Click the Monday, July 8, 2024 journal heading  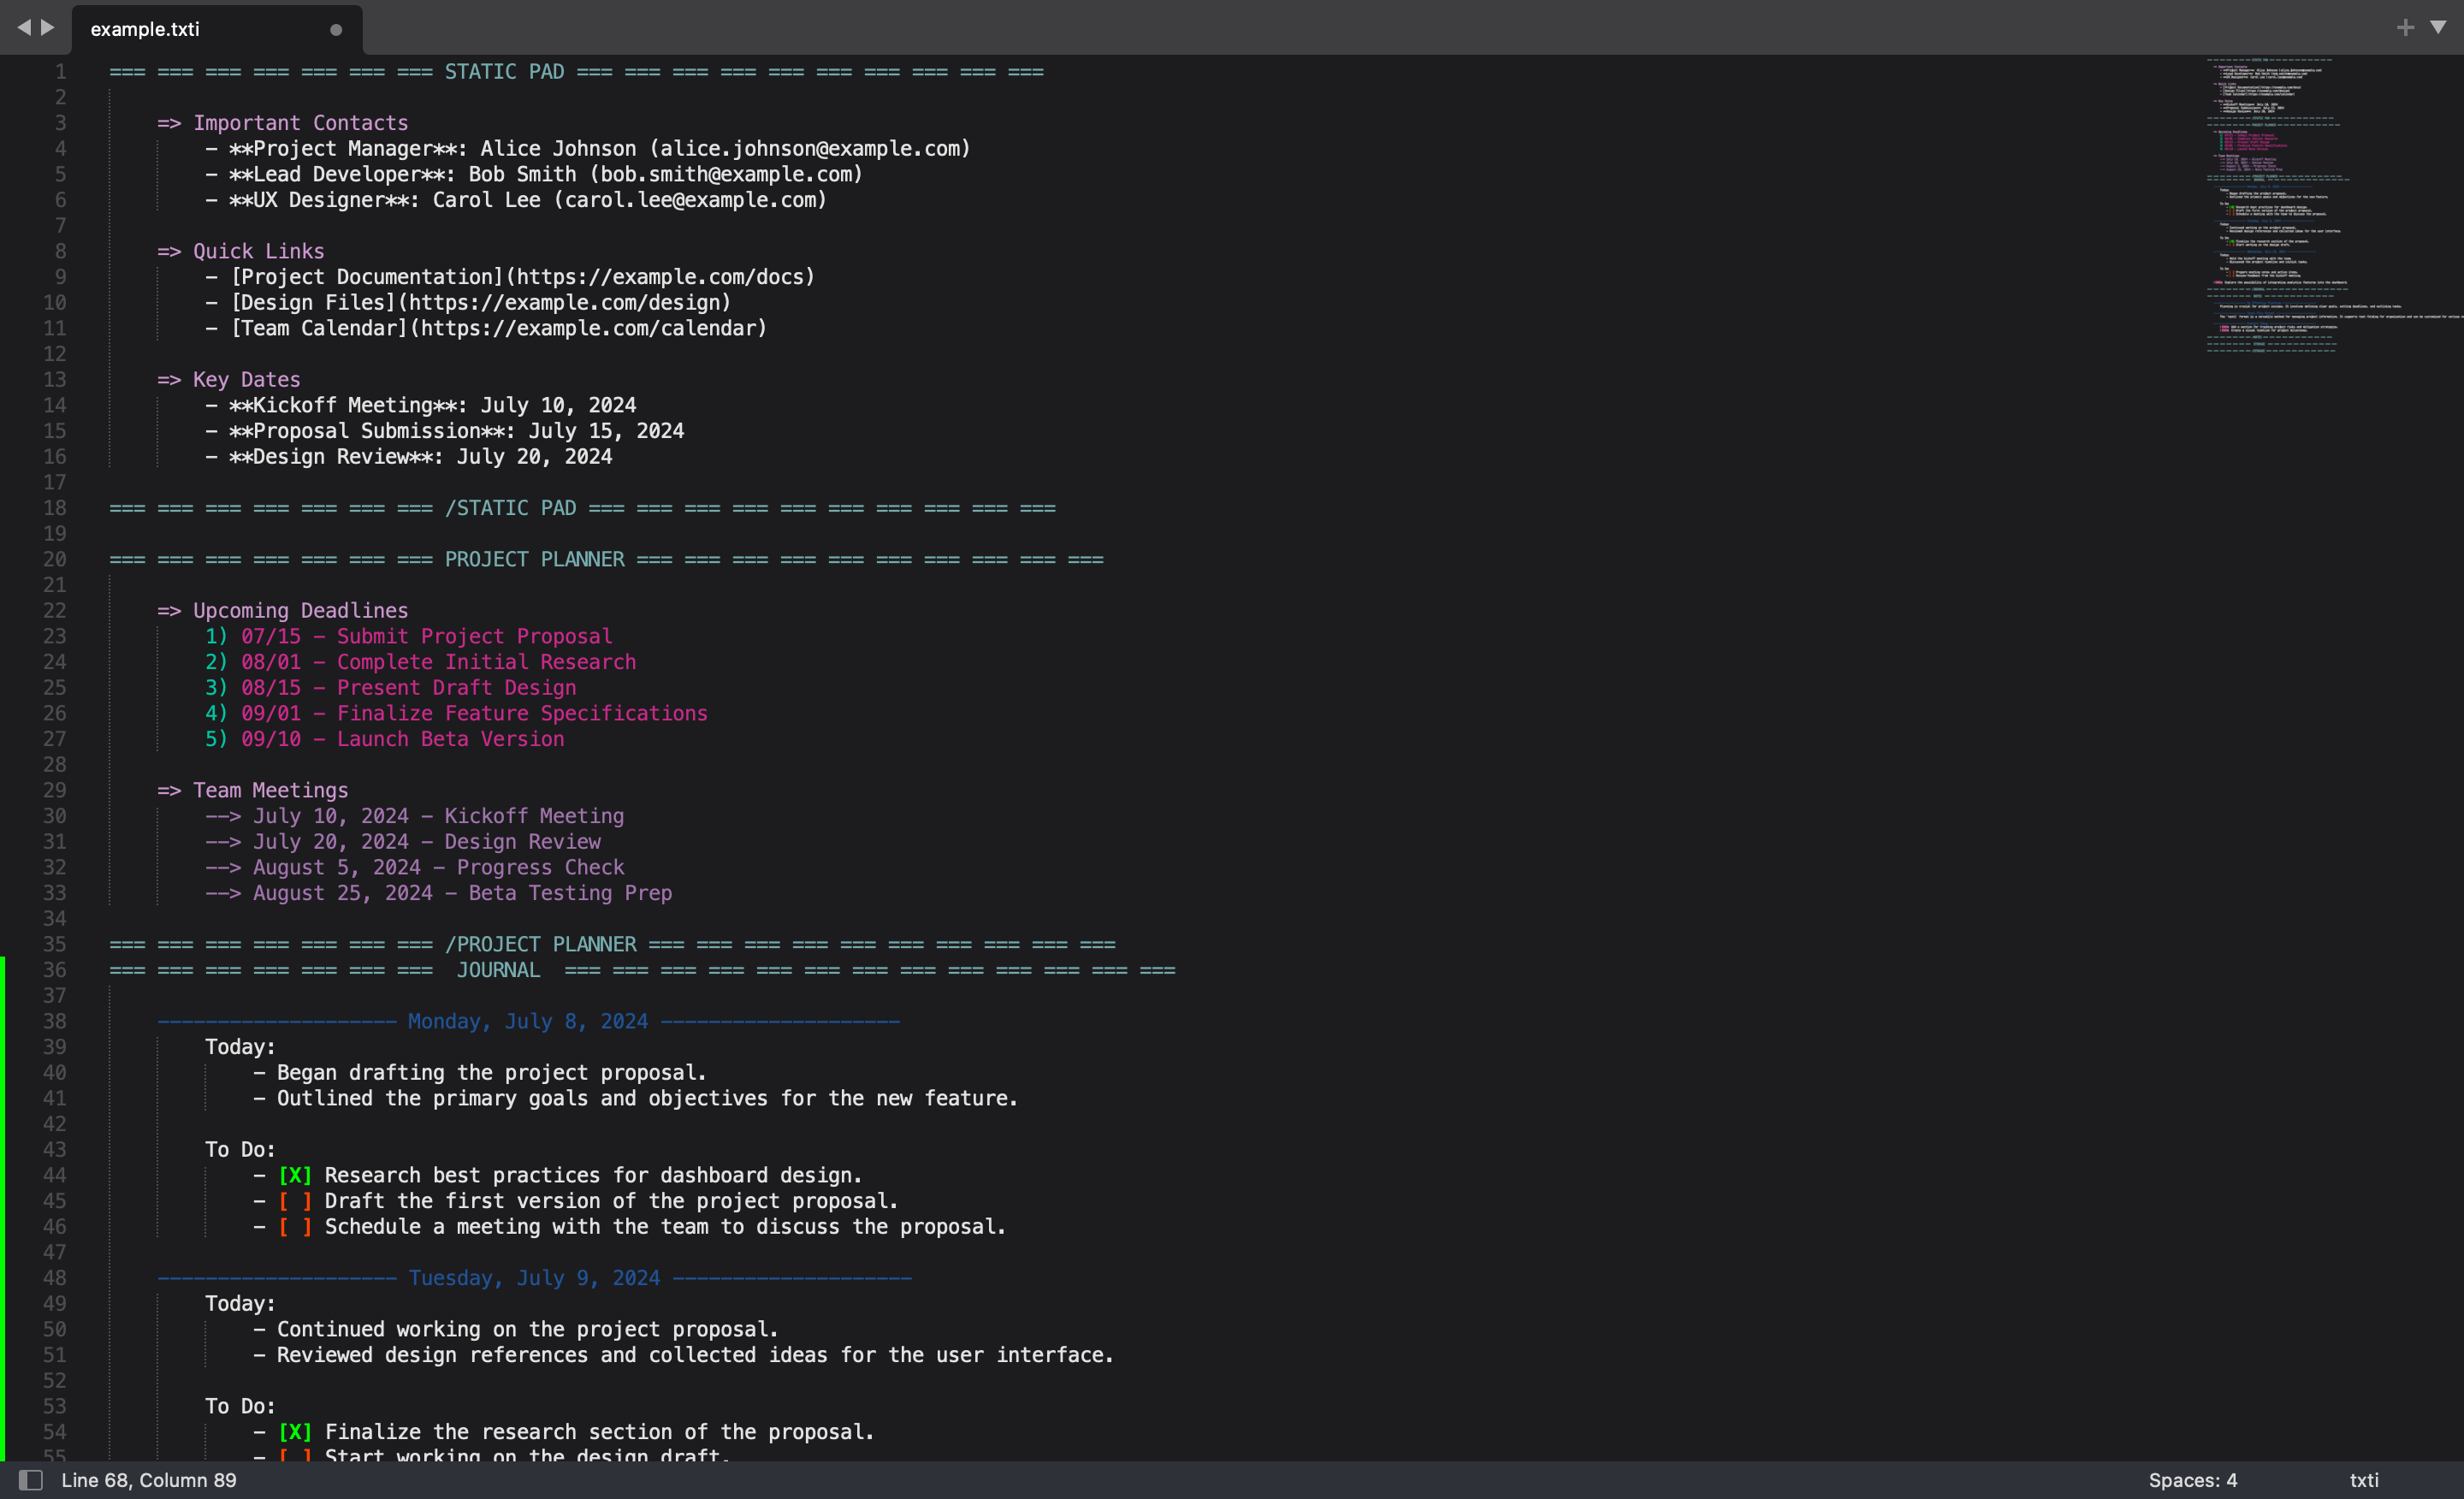coord(527,1021)
